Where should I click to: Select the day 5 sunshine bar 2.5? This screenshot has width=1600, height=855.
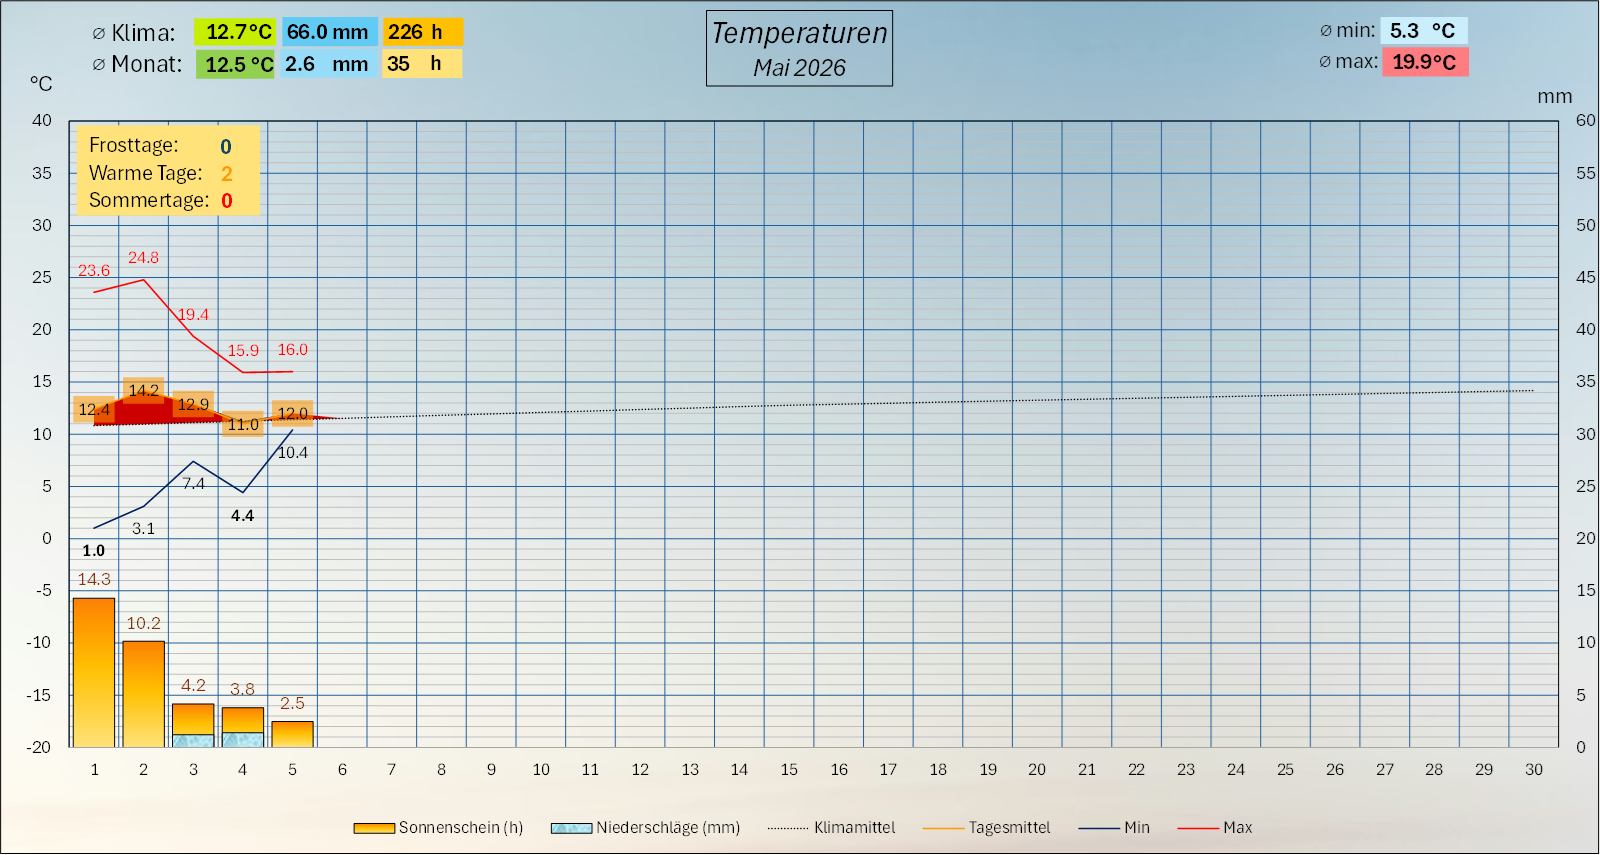click(293, 734)
